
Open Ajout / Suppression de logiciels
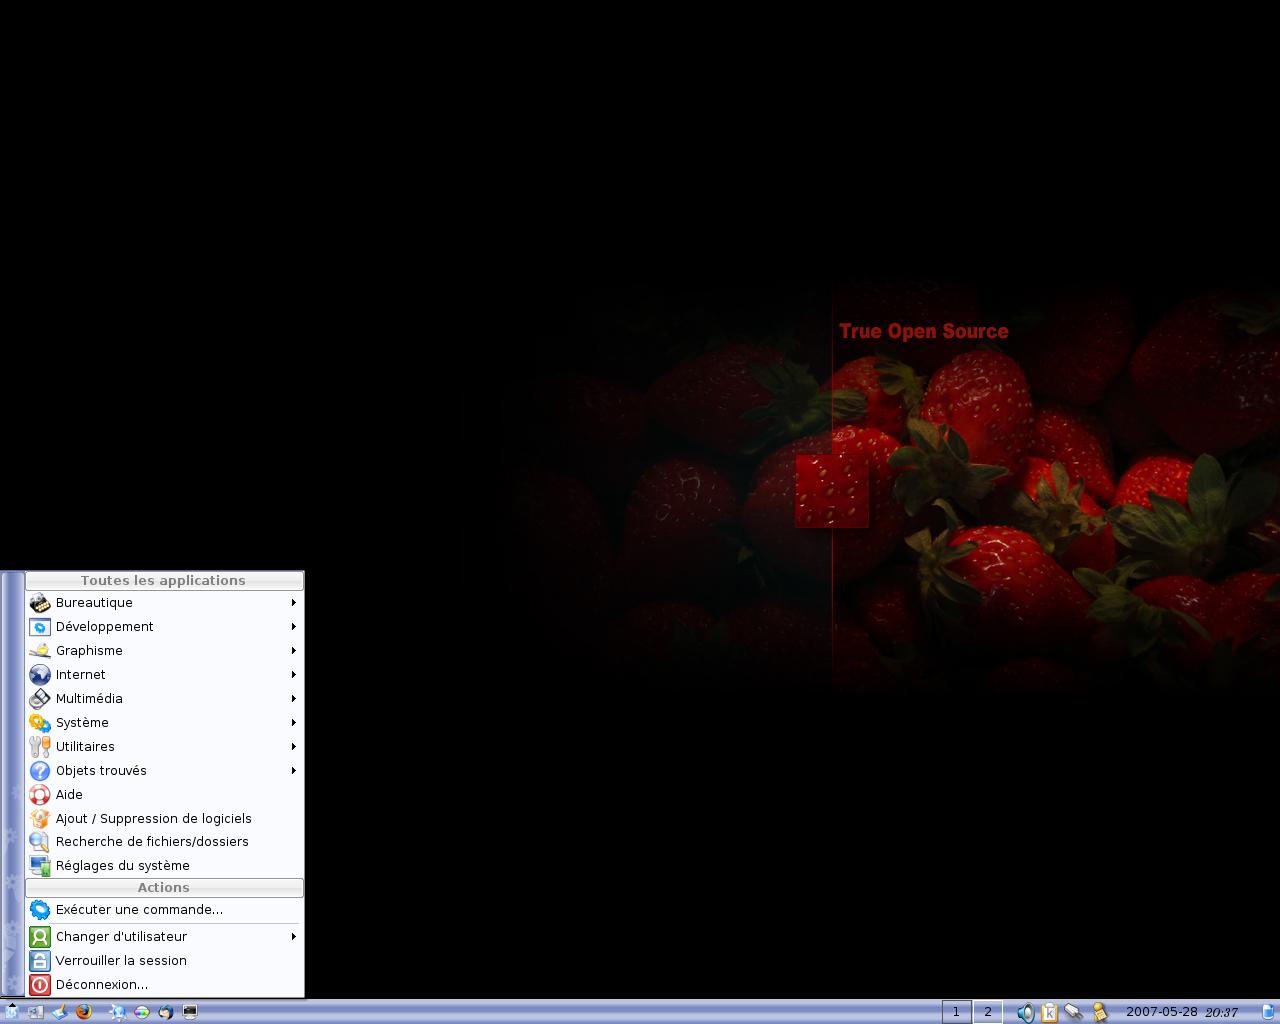[164, 819]
